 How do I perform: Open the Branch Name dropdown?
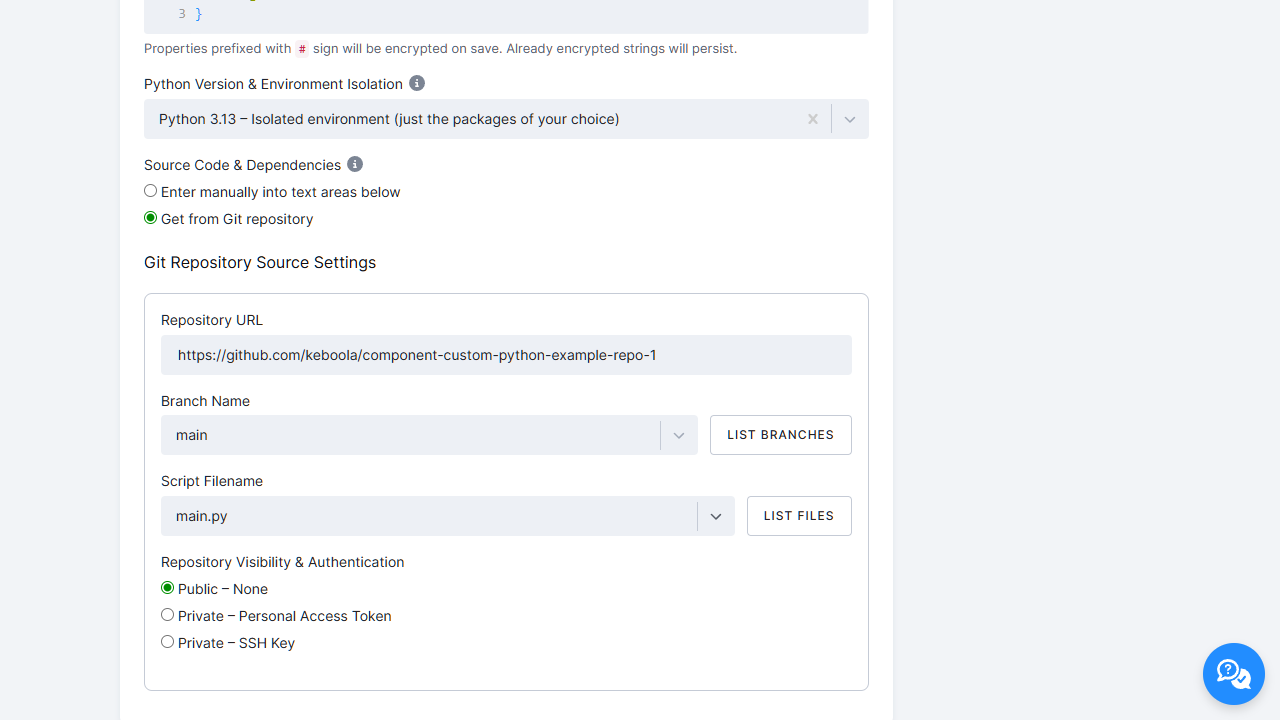pyautogui.click(x=678, y=435)
